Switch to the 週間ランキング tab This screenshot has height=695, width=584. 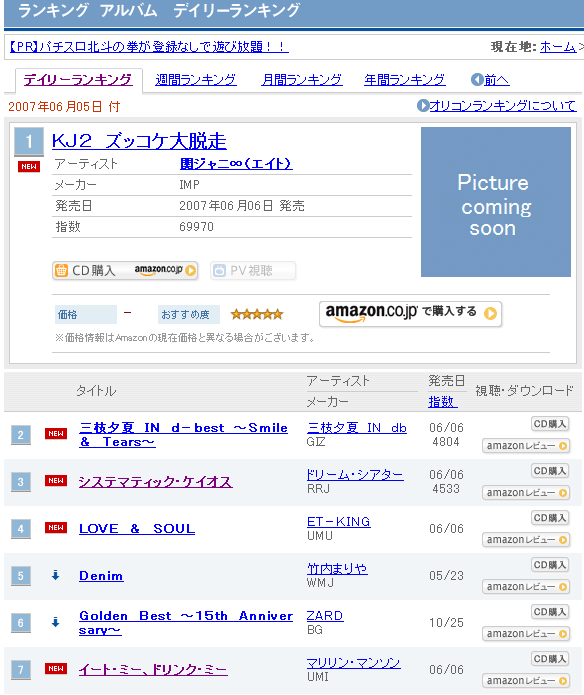tap(195, 80)
